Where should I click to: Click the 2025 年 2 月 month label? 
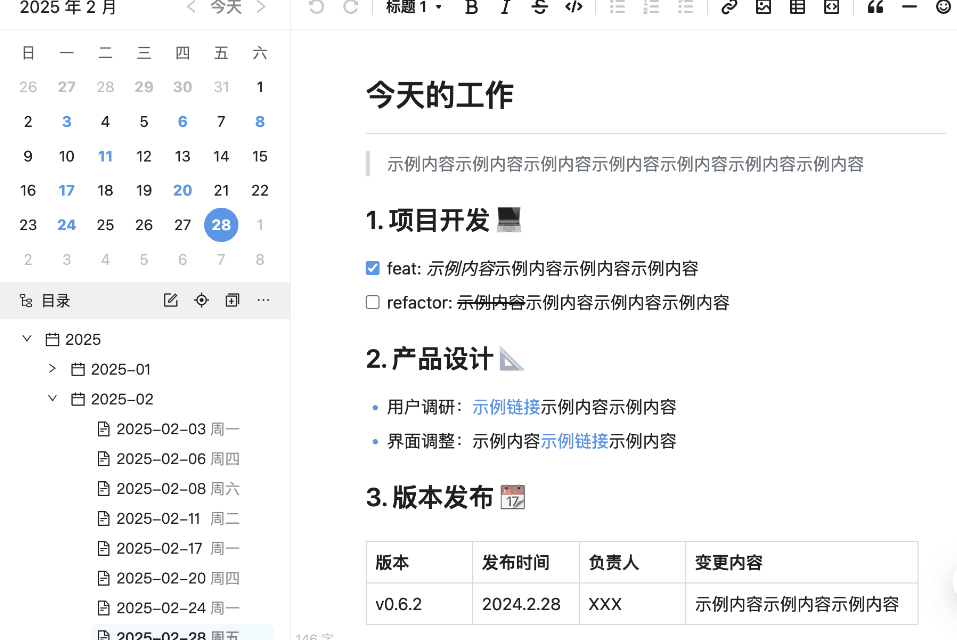point(68,7)
